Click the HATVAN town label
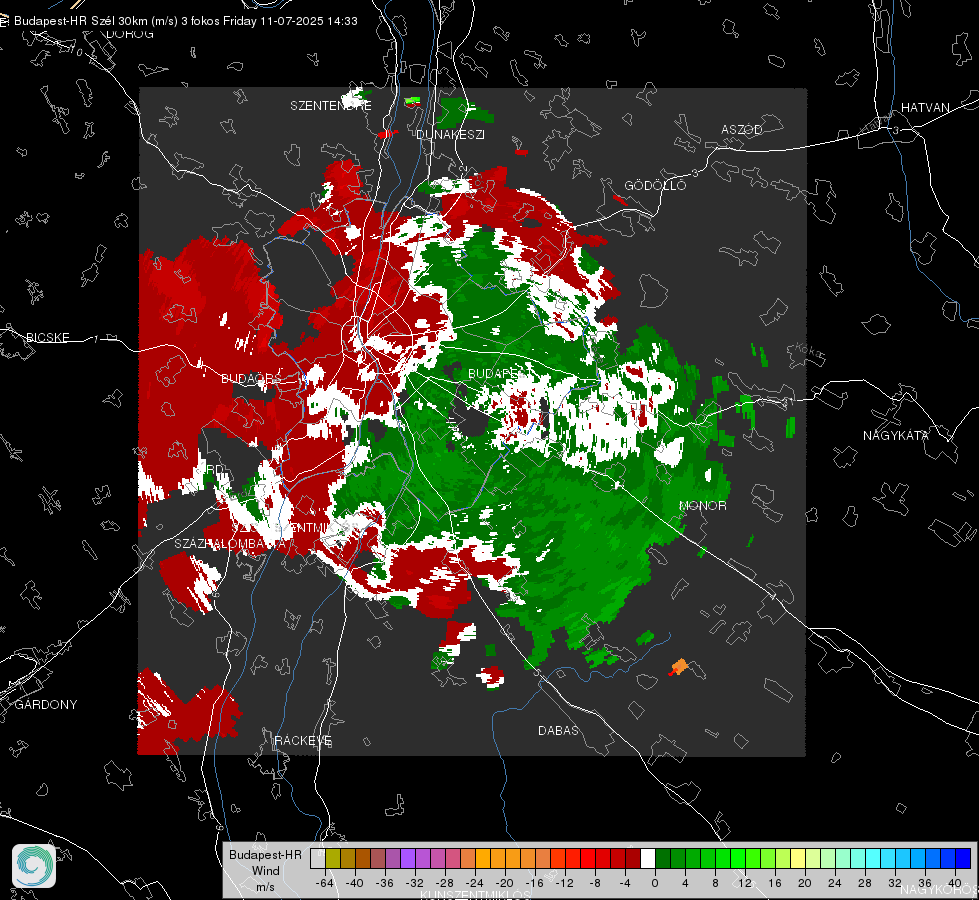Image resolution: width=979 pixels, height=900 pixels. (x=925, y=108)
